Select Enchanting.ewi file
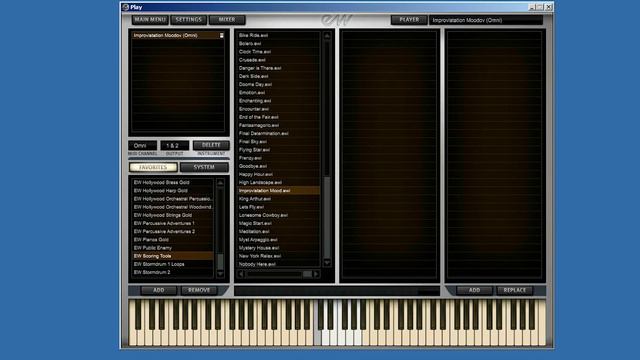 tap(279, 101)
